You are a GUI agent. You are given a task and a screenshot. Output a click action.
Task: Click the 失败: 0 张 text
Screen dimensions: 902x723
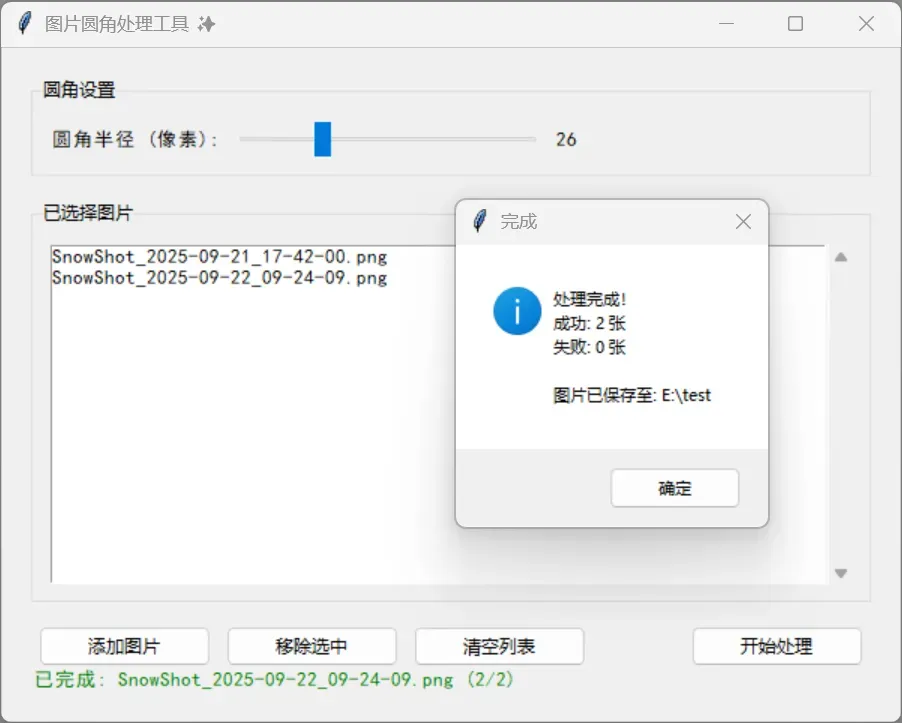(589, 347)
